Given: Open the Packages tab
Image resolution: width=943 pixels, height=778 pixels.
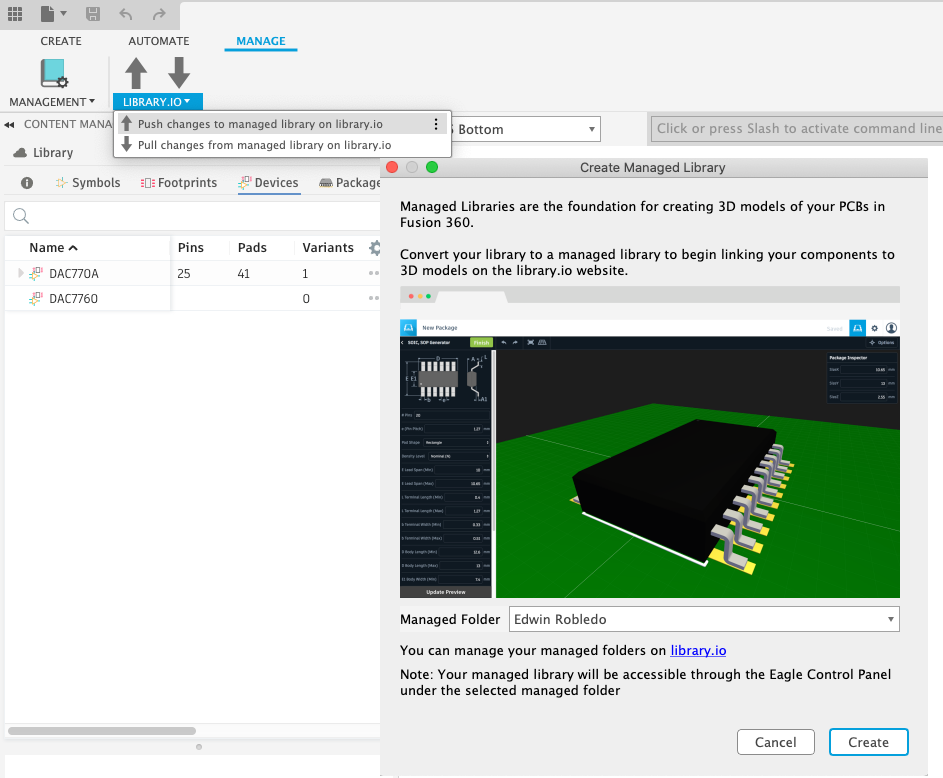Looking at the screenshot, I should [350, 183].
